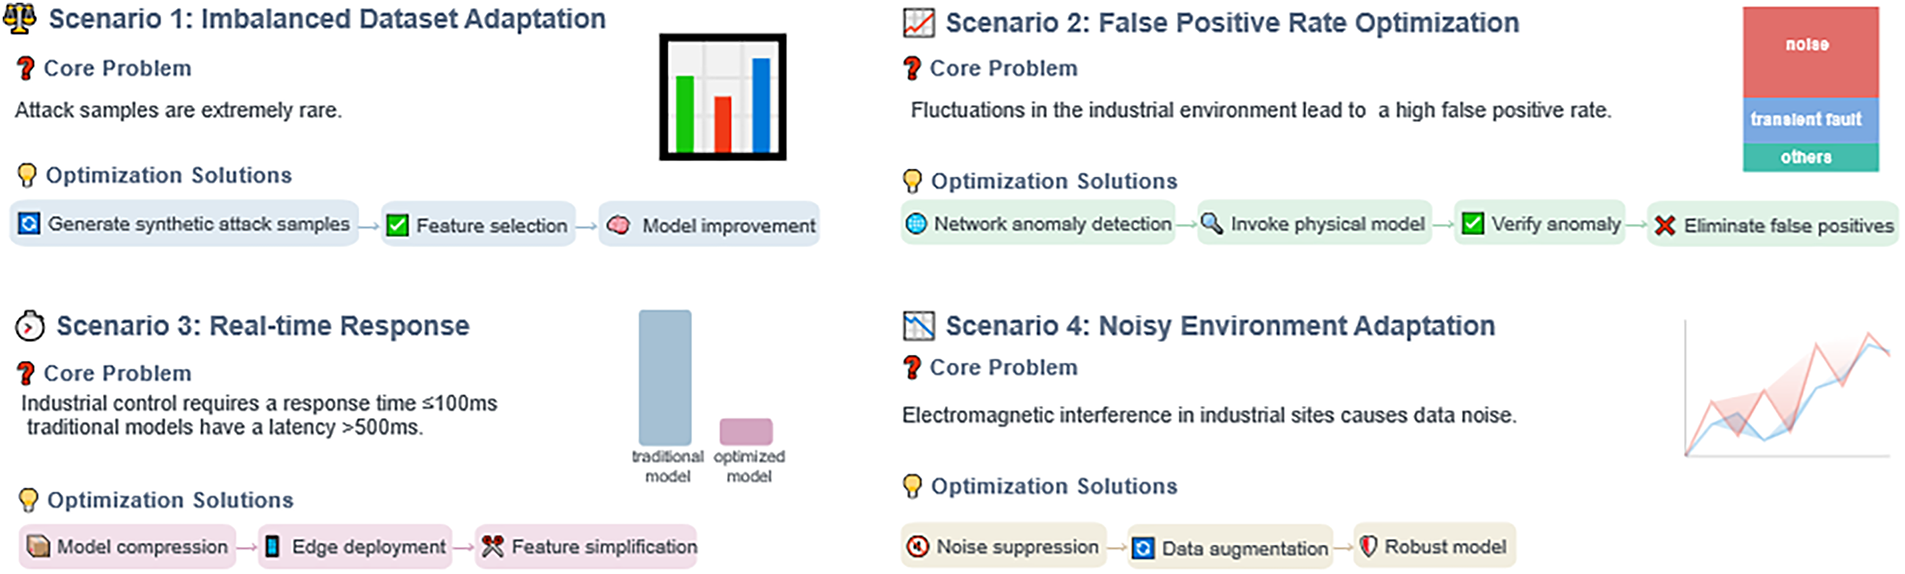This screenshot has width=1905, height=574.
Task: Click the red noise block in stacked chart
Action: click(x=1810, y=52)
